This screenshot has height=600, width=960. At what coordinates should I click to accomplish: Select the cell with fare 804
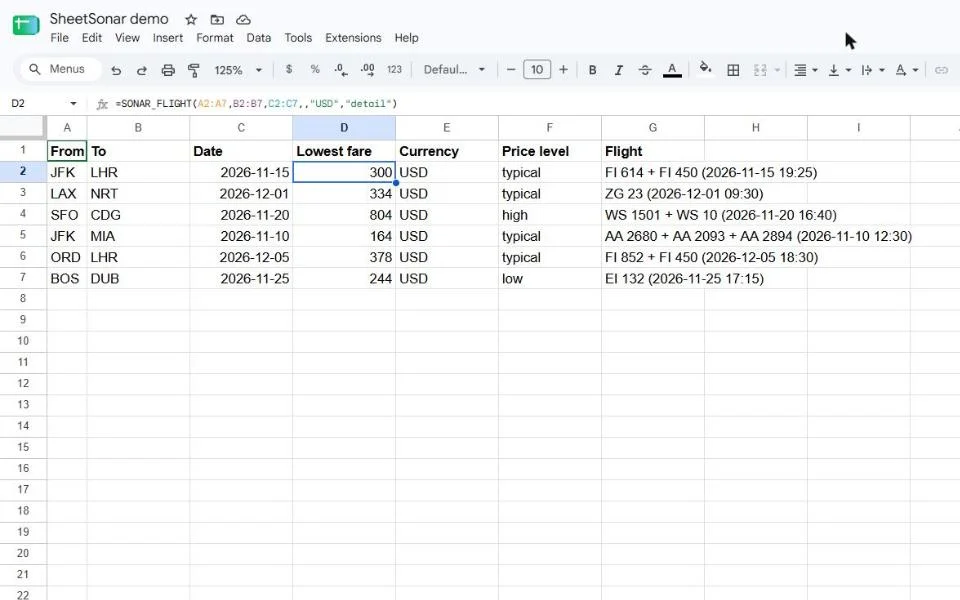(x=344, y=215)
